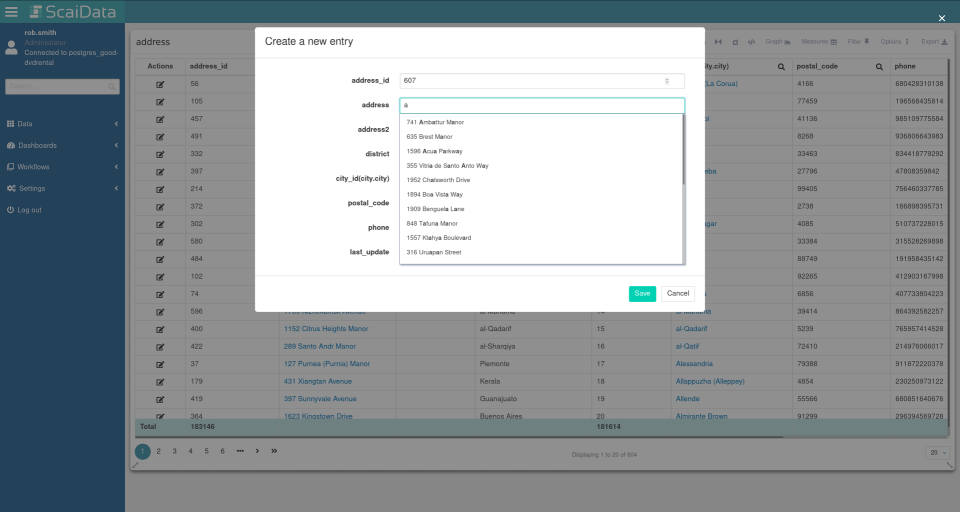Click the square window icon in toolbar

click(x=735, y=42)
